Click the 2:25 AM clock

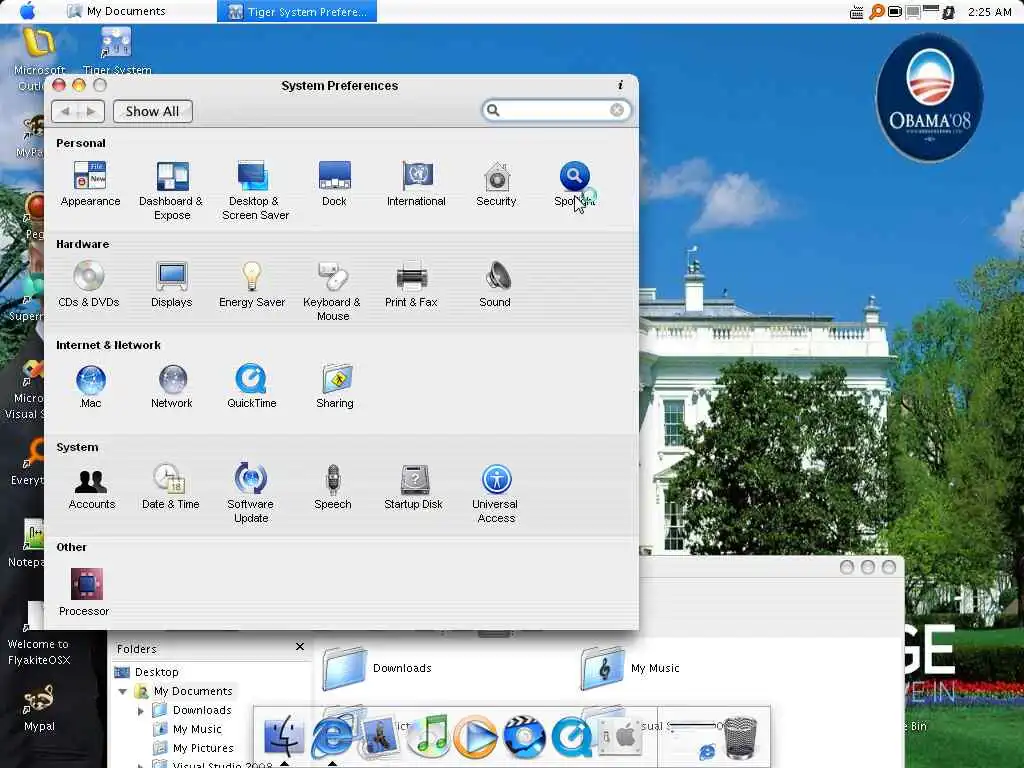pyautogui.click(x=989, y=12)
